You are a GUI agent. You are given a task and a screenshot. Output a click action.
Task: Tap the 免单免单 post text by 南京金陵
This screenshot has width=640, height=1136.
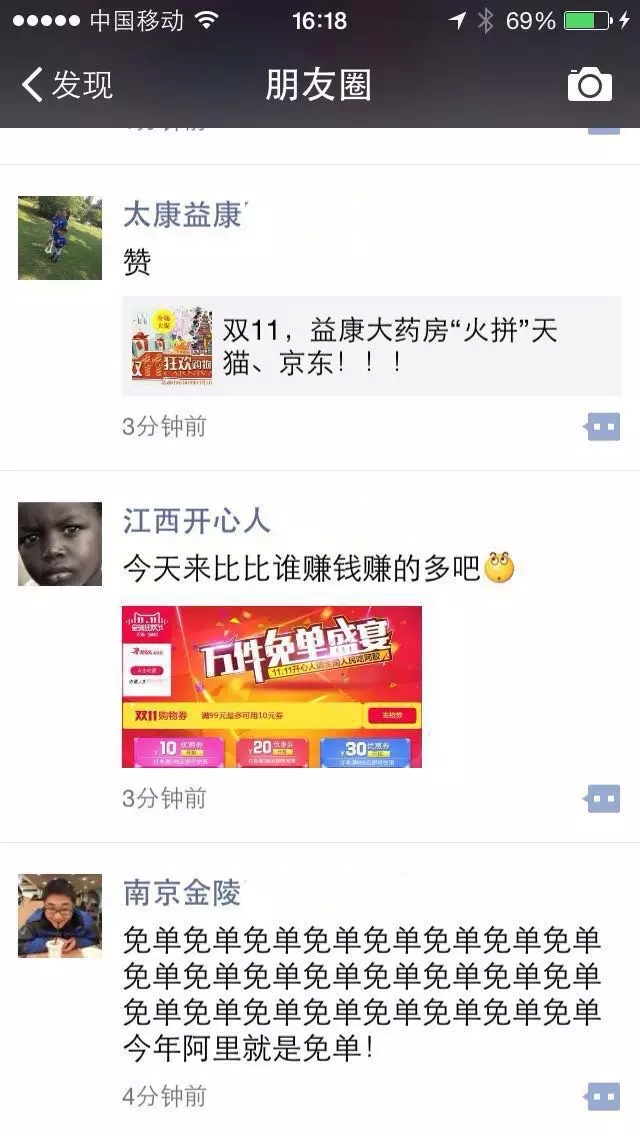click(362, 994)
